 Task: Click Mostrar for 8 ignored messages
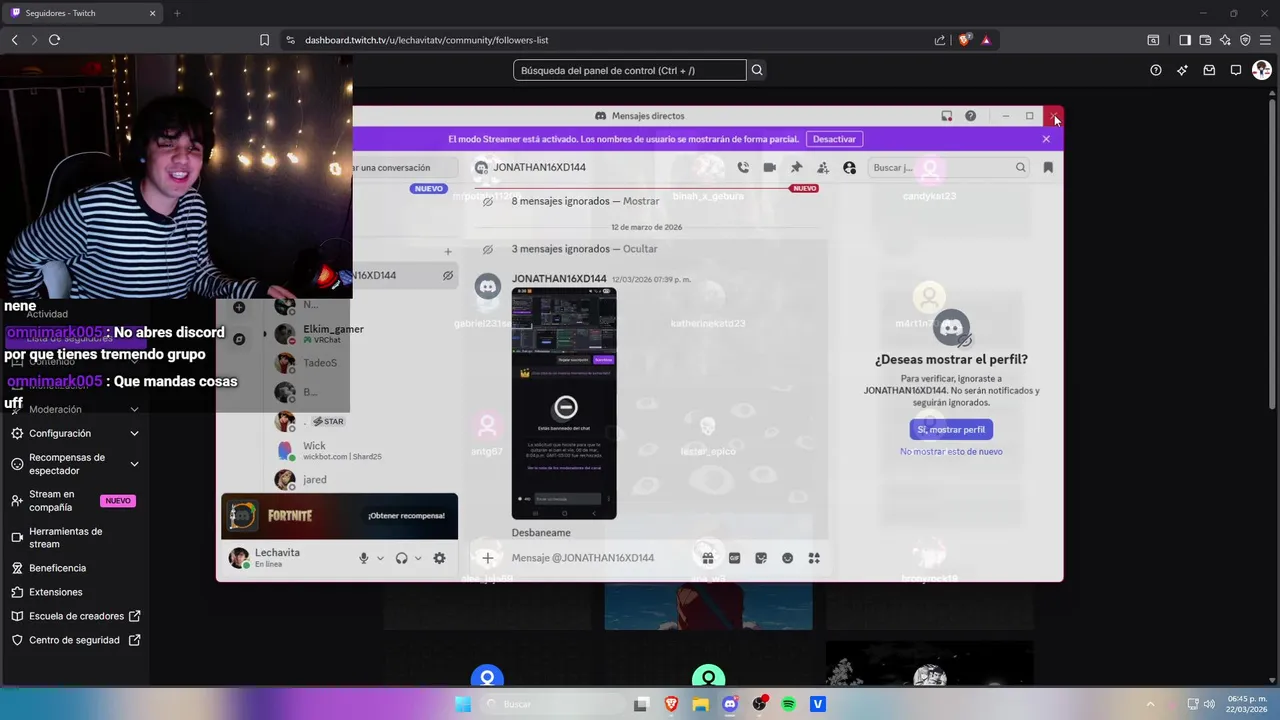[x=641, y=201]
